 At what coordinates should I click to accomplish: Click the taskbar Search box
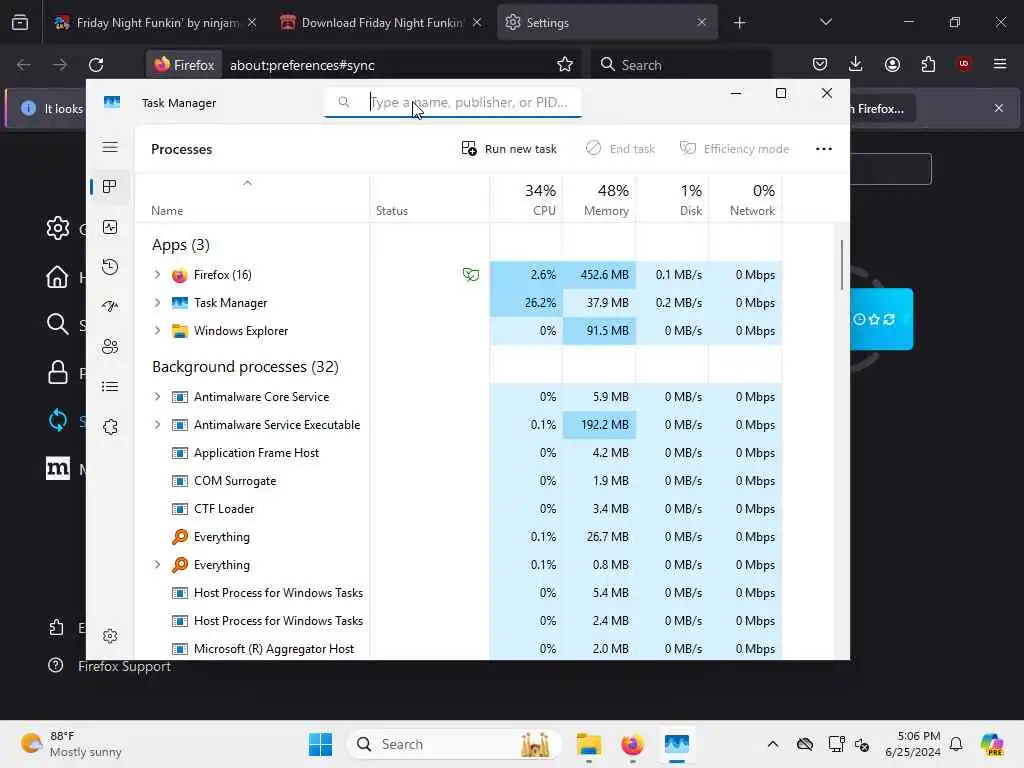point(455,744)
